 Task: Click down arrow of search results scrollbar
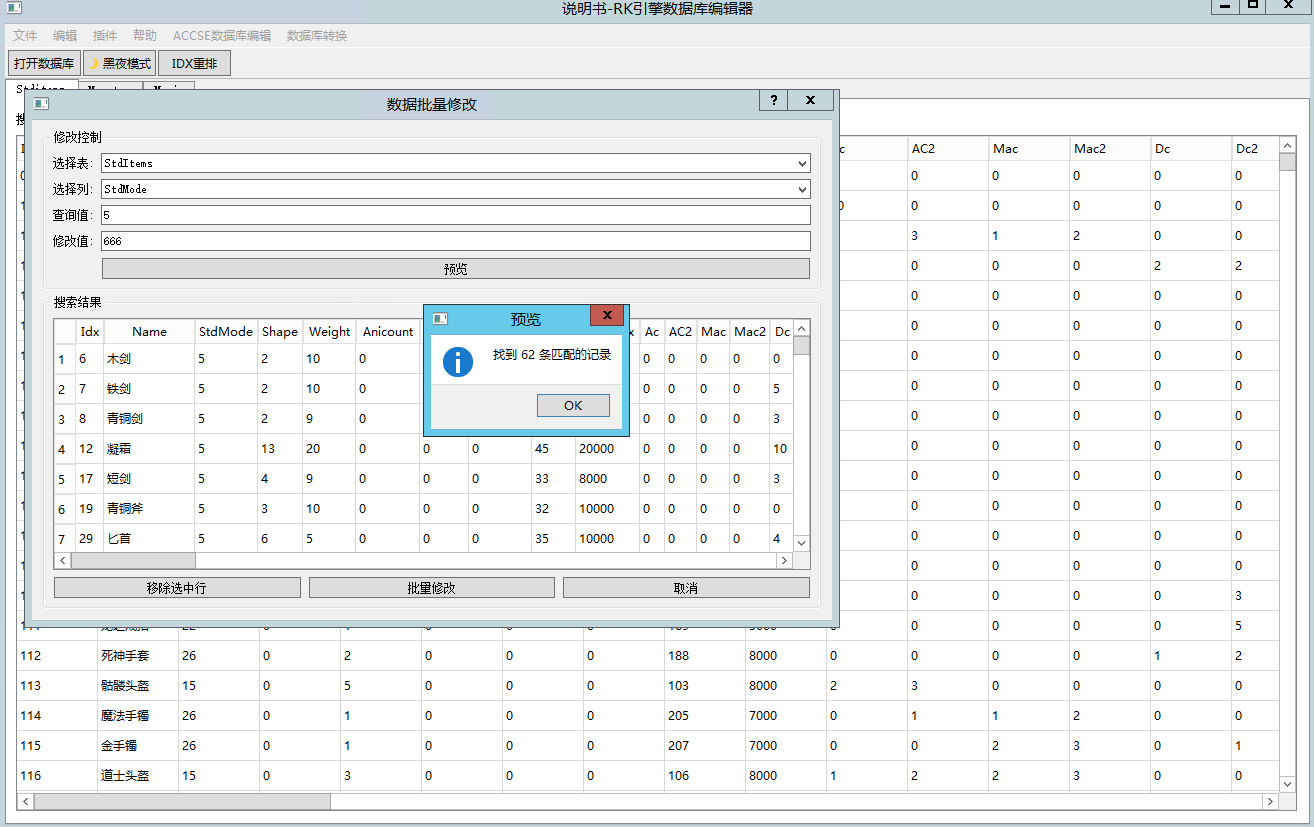(801, 542)
